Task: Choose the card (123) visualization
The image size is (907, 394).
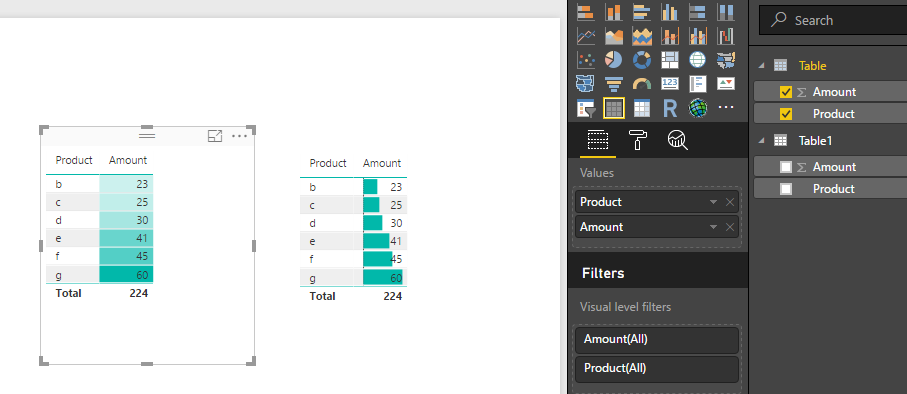Action: [670, 83]
